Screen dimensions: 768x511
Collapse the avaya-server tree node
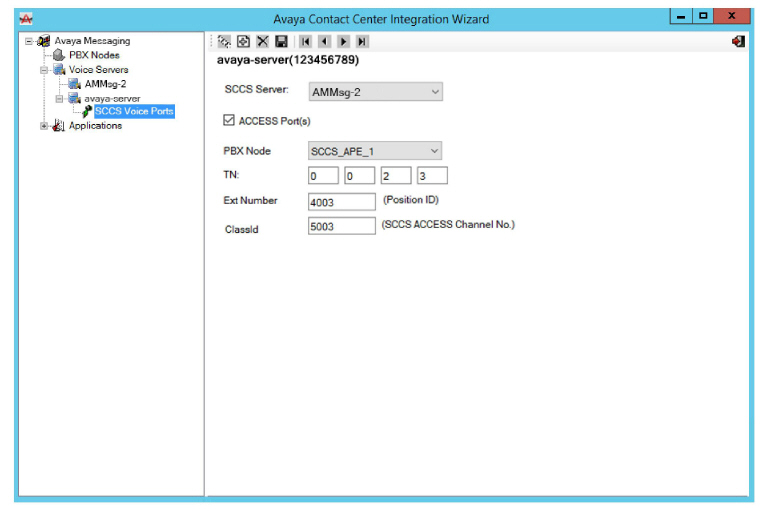click(59, 99)
